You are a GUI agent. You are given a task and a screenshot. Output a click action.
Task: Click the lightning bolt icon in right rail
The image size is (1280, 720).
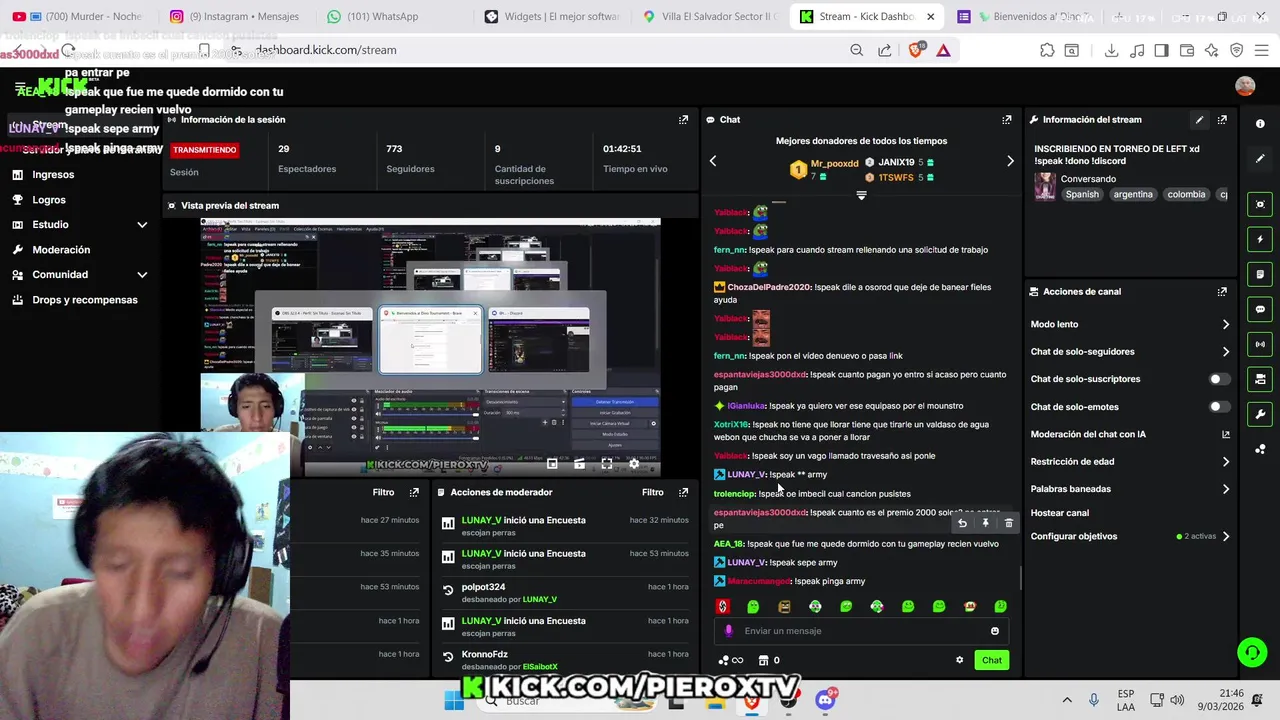click(1260, 239)
